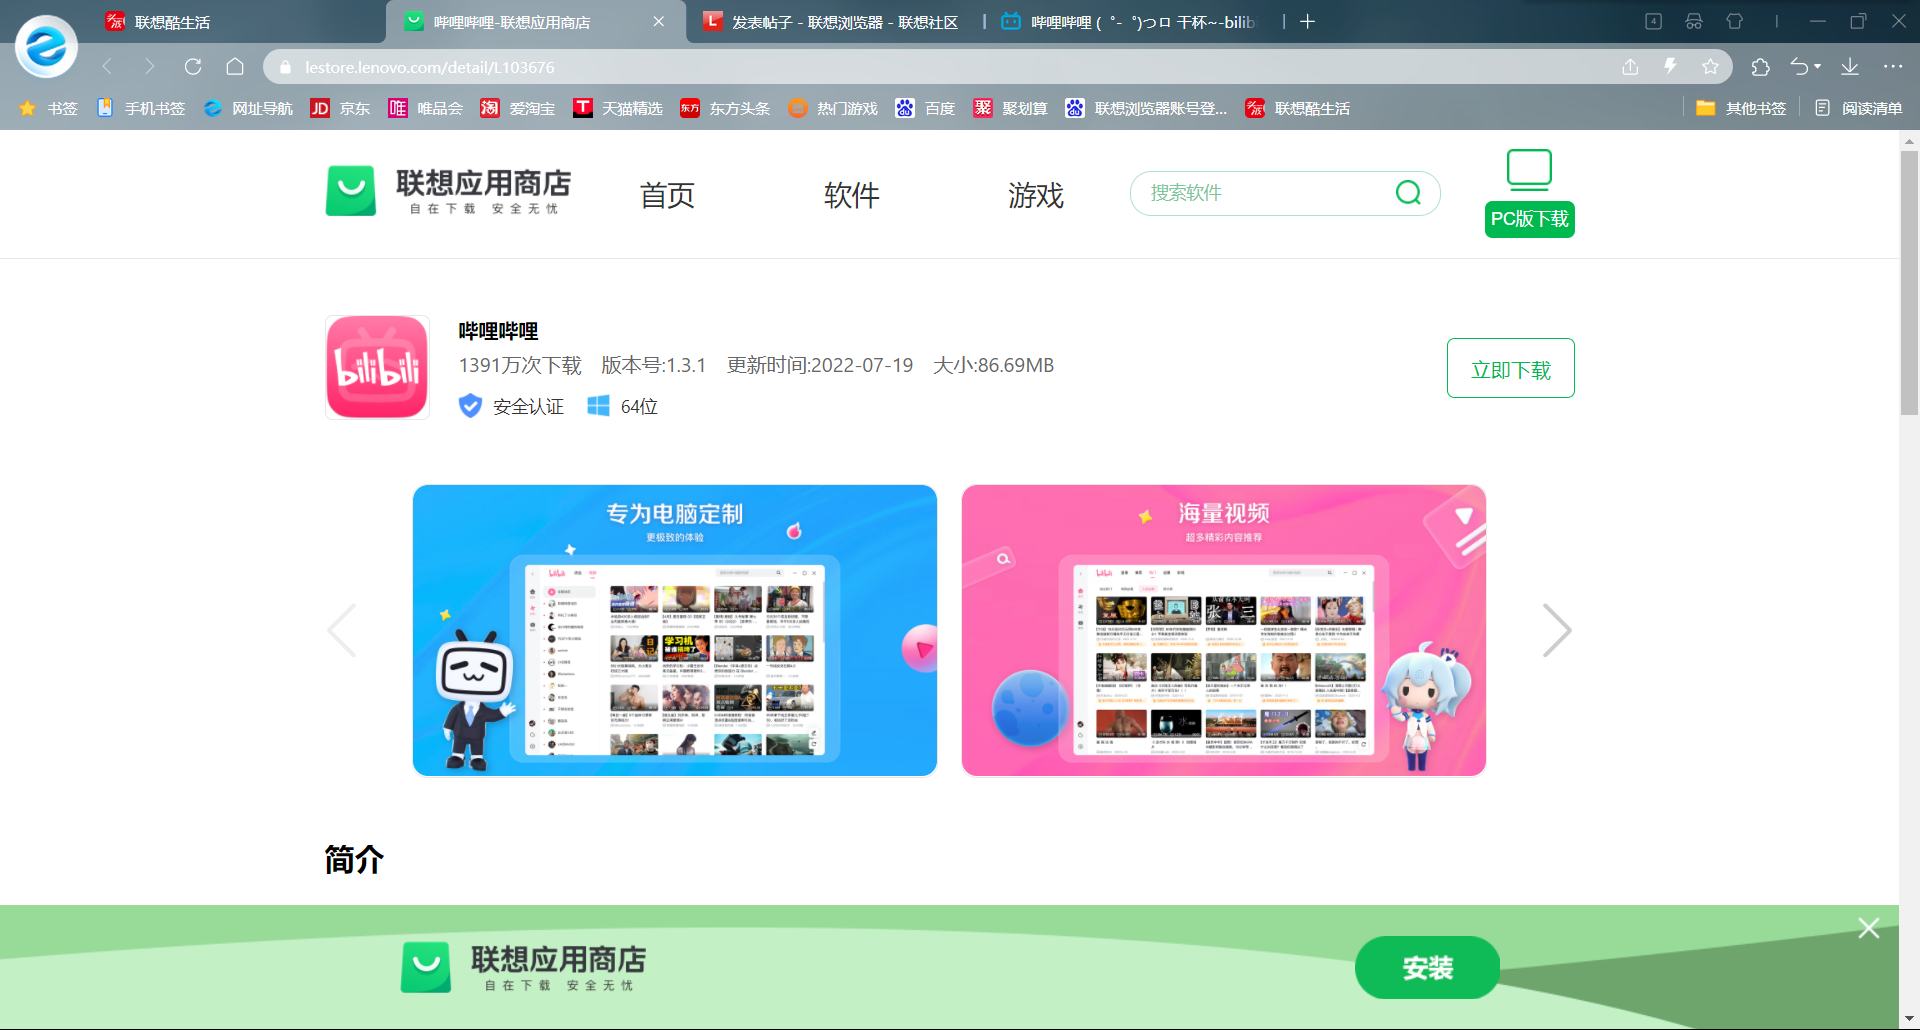Open the browser three-dots menu

(x=1893, y=67)
